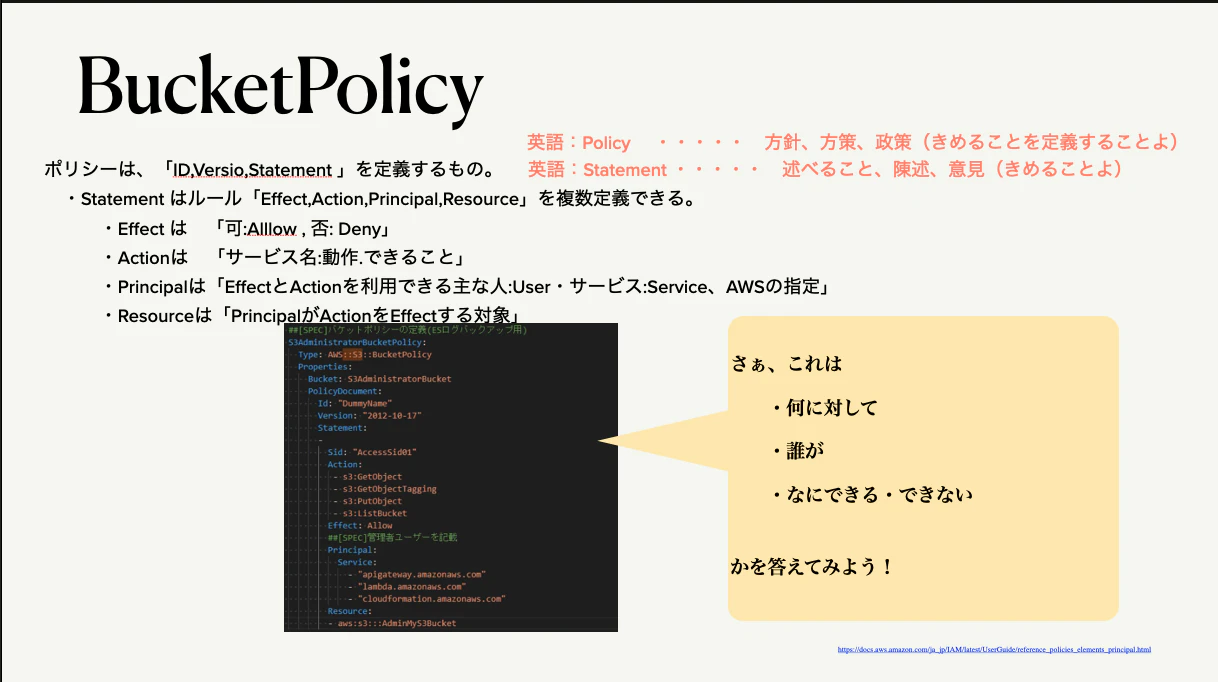The width and height of the screenshot is (1218, 682).
Task: Click the 's3:ListBucket' code line
Action: tap(370, 513)
